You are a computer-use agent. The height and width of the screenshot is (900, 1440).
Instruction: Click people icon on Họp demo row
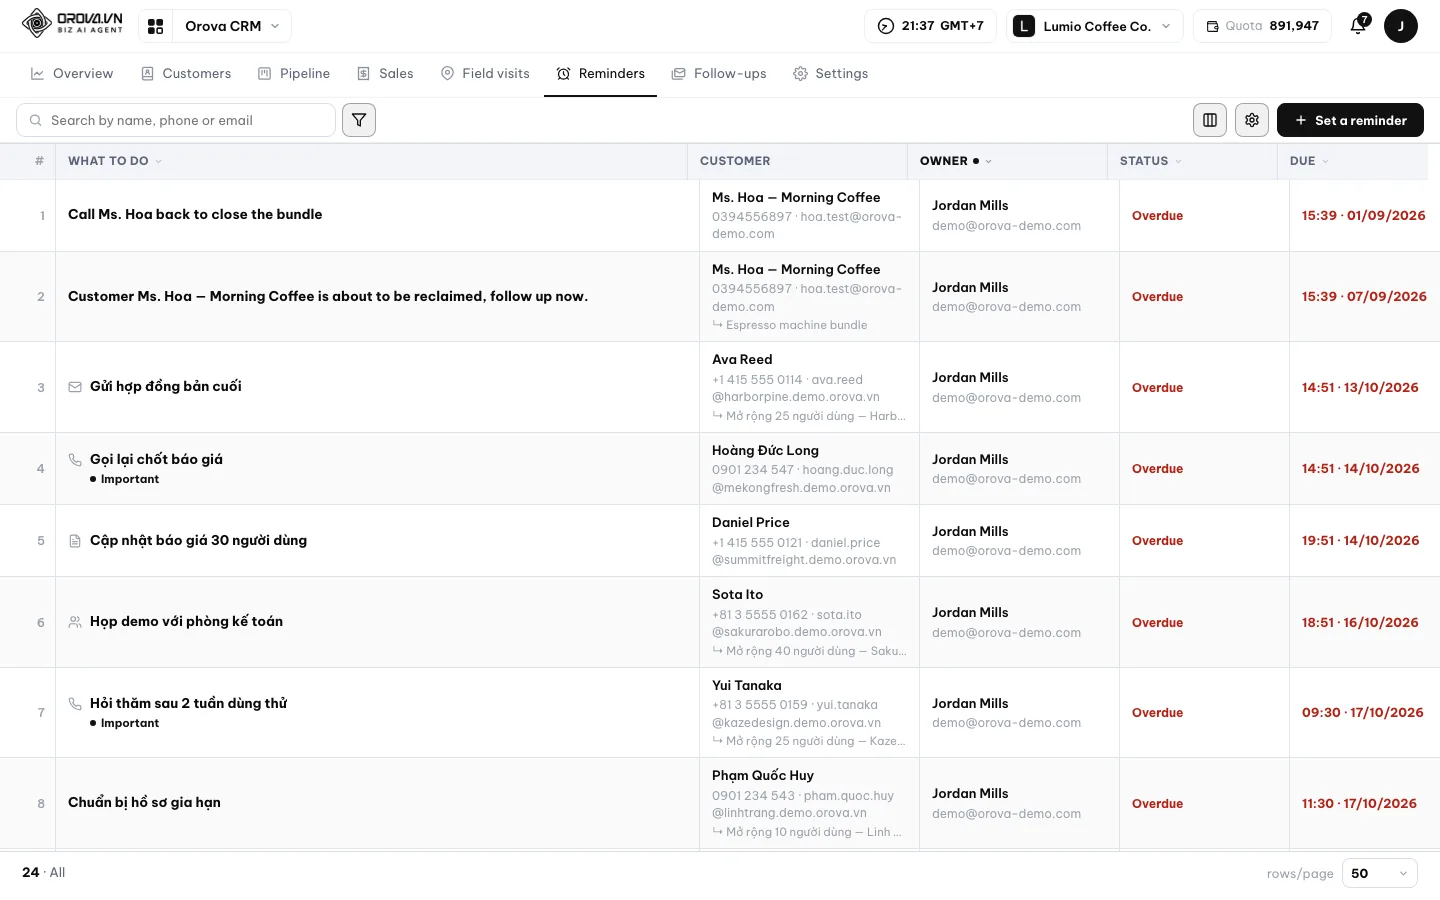(75, 622)
